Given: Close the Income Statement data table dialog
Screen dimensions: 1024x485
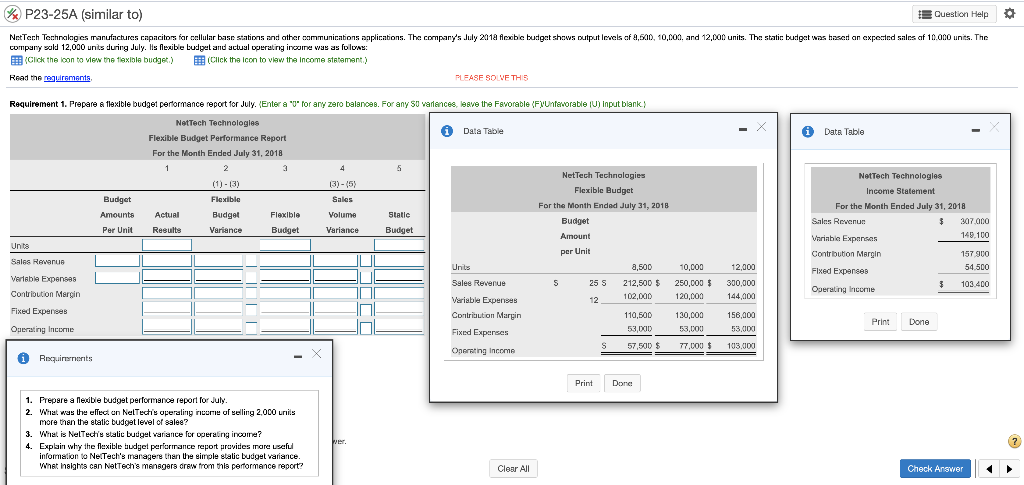Looking at the screenshot, I should coord(994,127).
